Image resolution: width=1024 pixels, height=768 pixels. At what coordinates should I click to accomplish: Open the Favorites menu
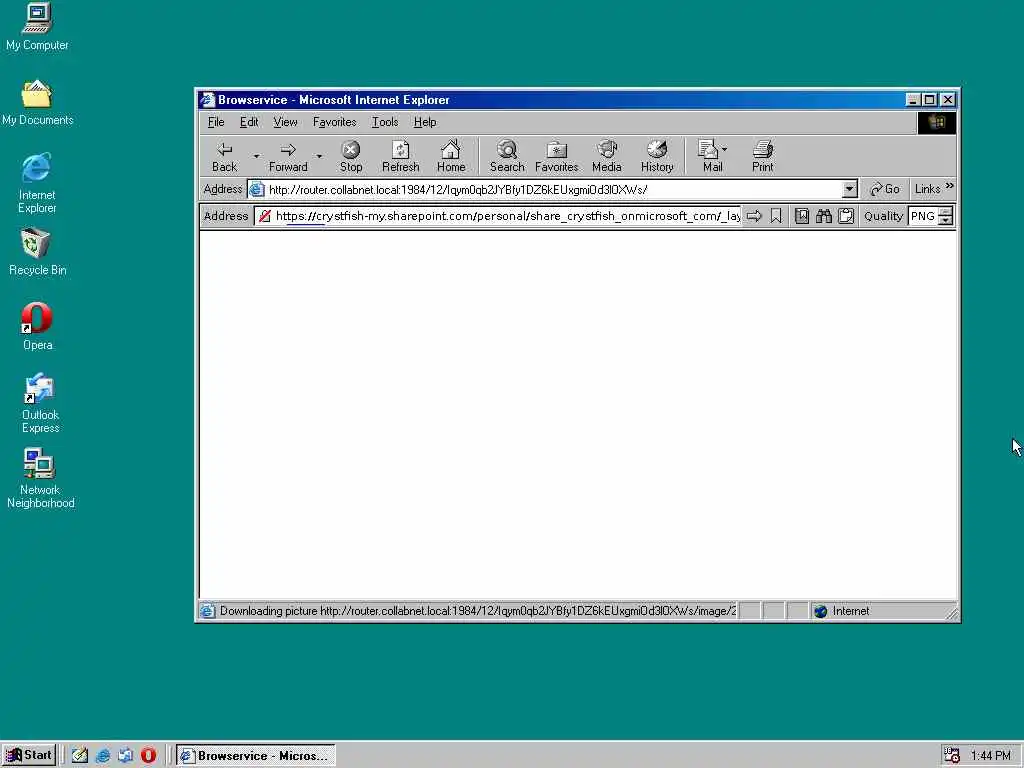[x=334, y=122]
